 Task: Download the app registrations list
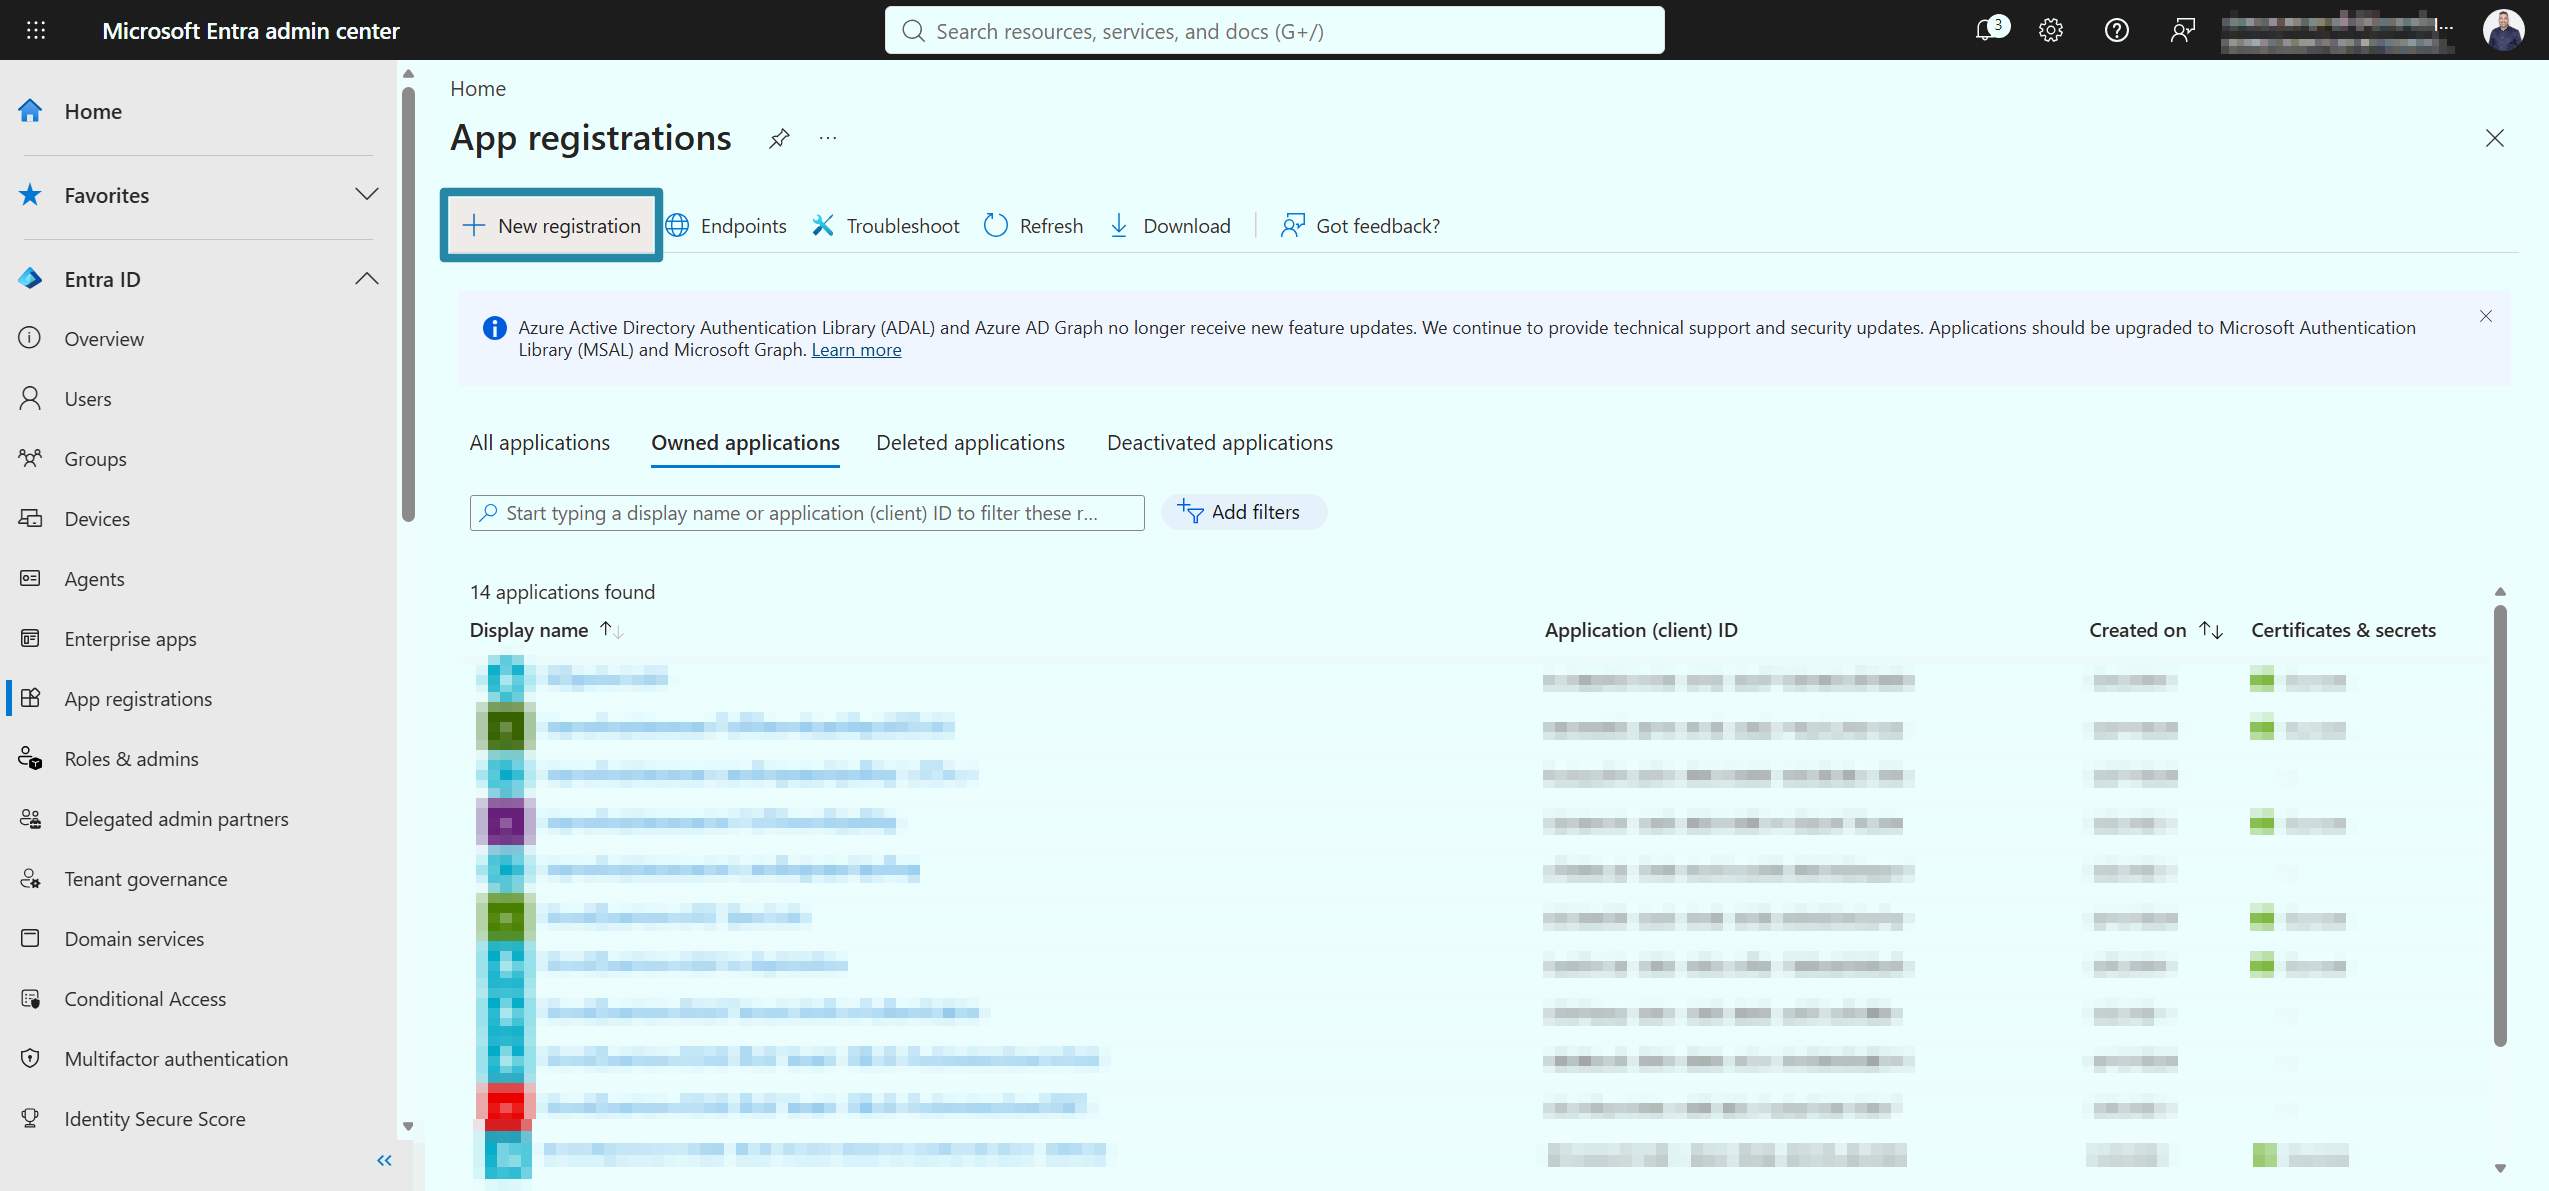(x=1169, y=226)
